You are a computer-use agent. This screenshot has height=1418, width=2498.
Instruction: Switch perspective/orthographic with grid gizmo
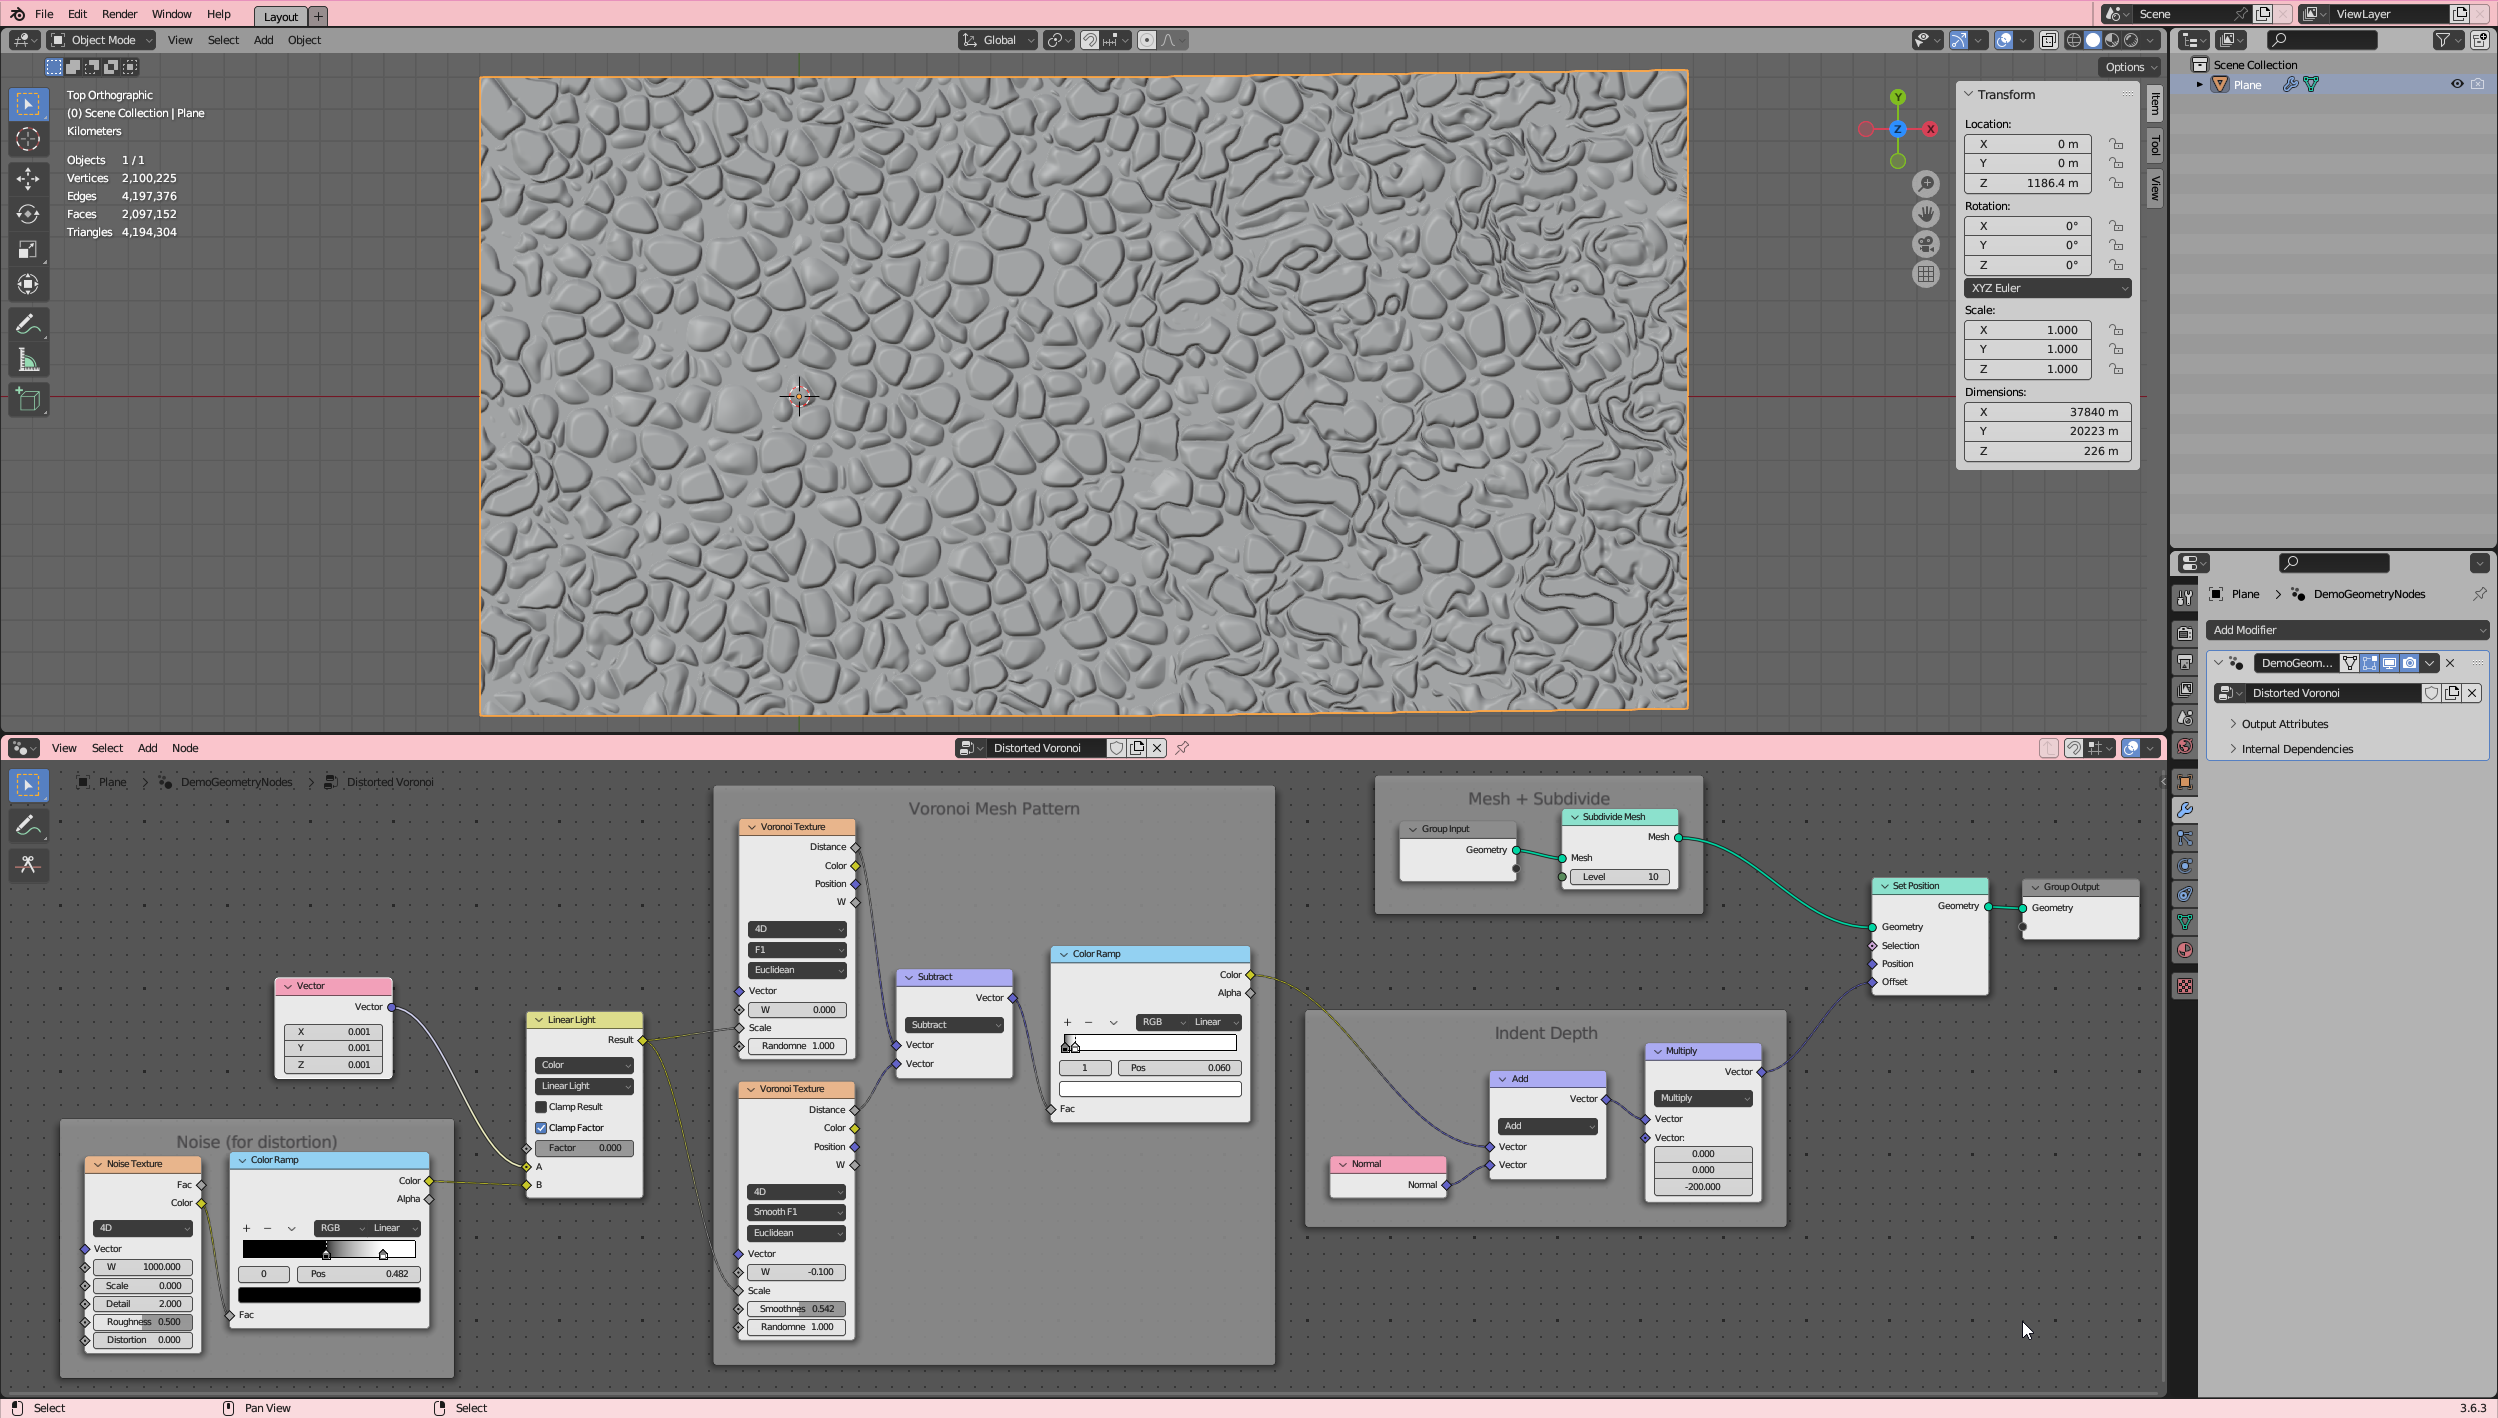click(1926, 274)
